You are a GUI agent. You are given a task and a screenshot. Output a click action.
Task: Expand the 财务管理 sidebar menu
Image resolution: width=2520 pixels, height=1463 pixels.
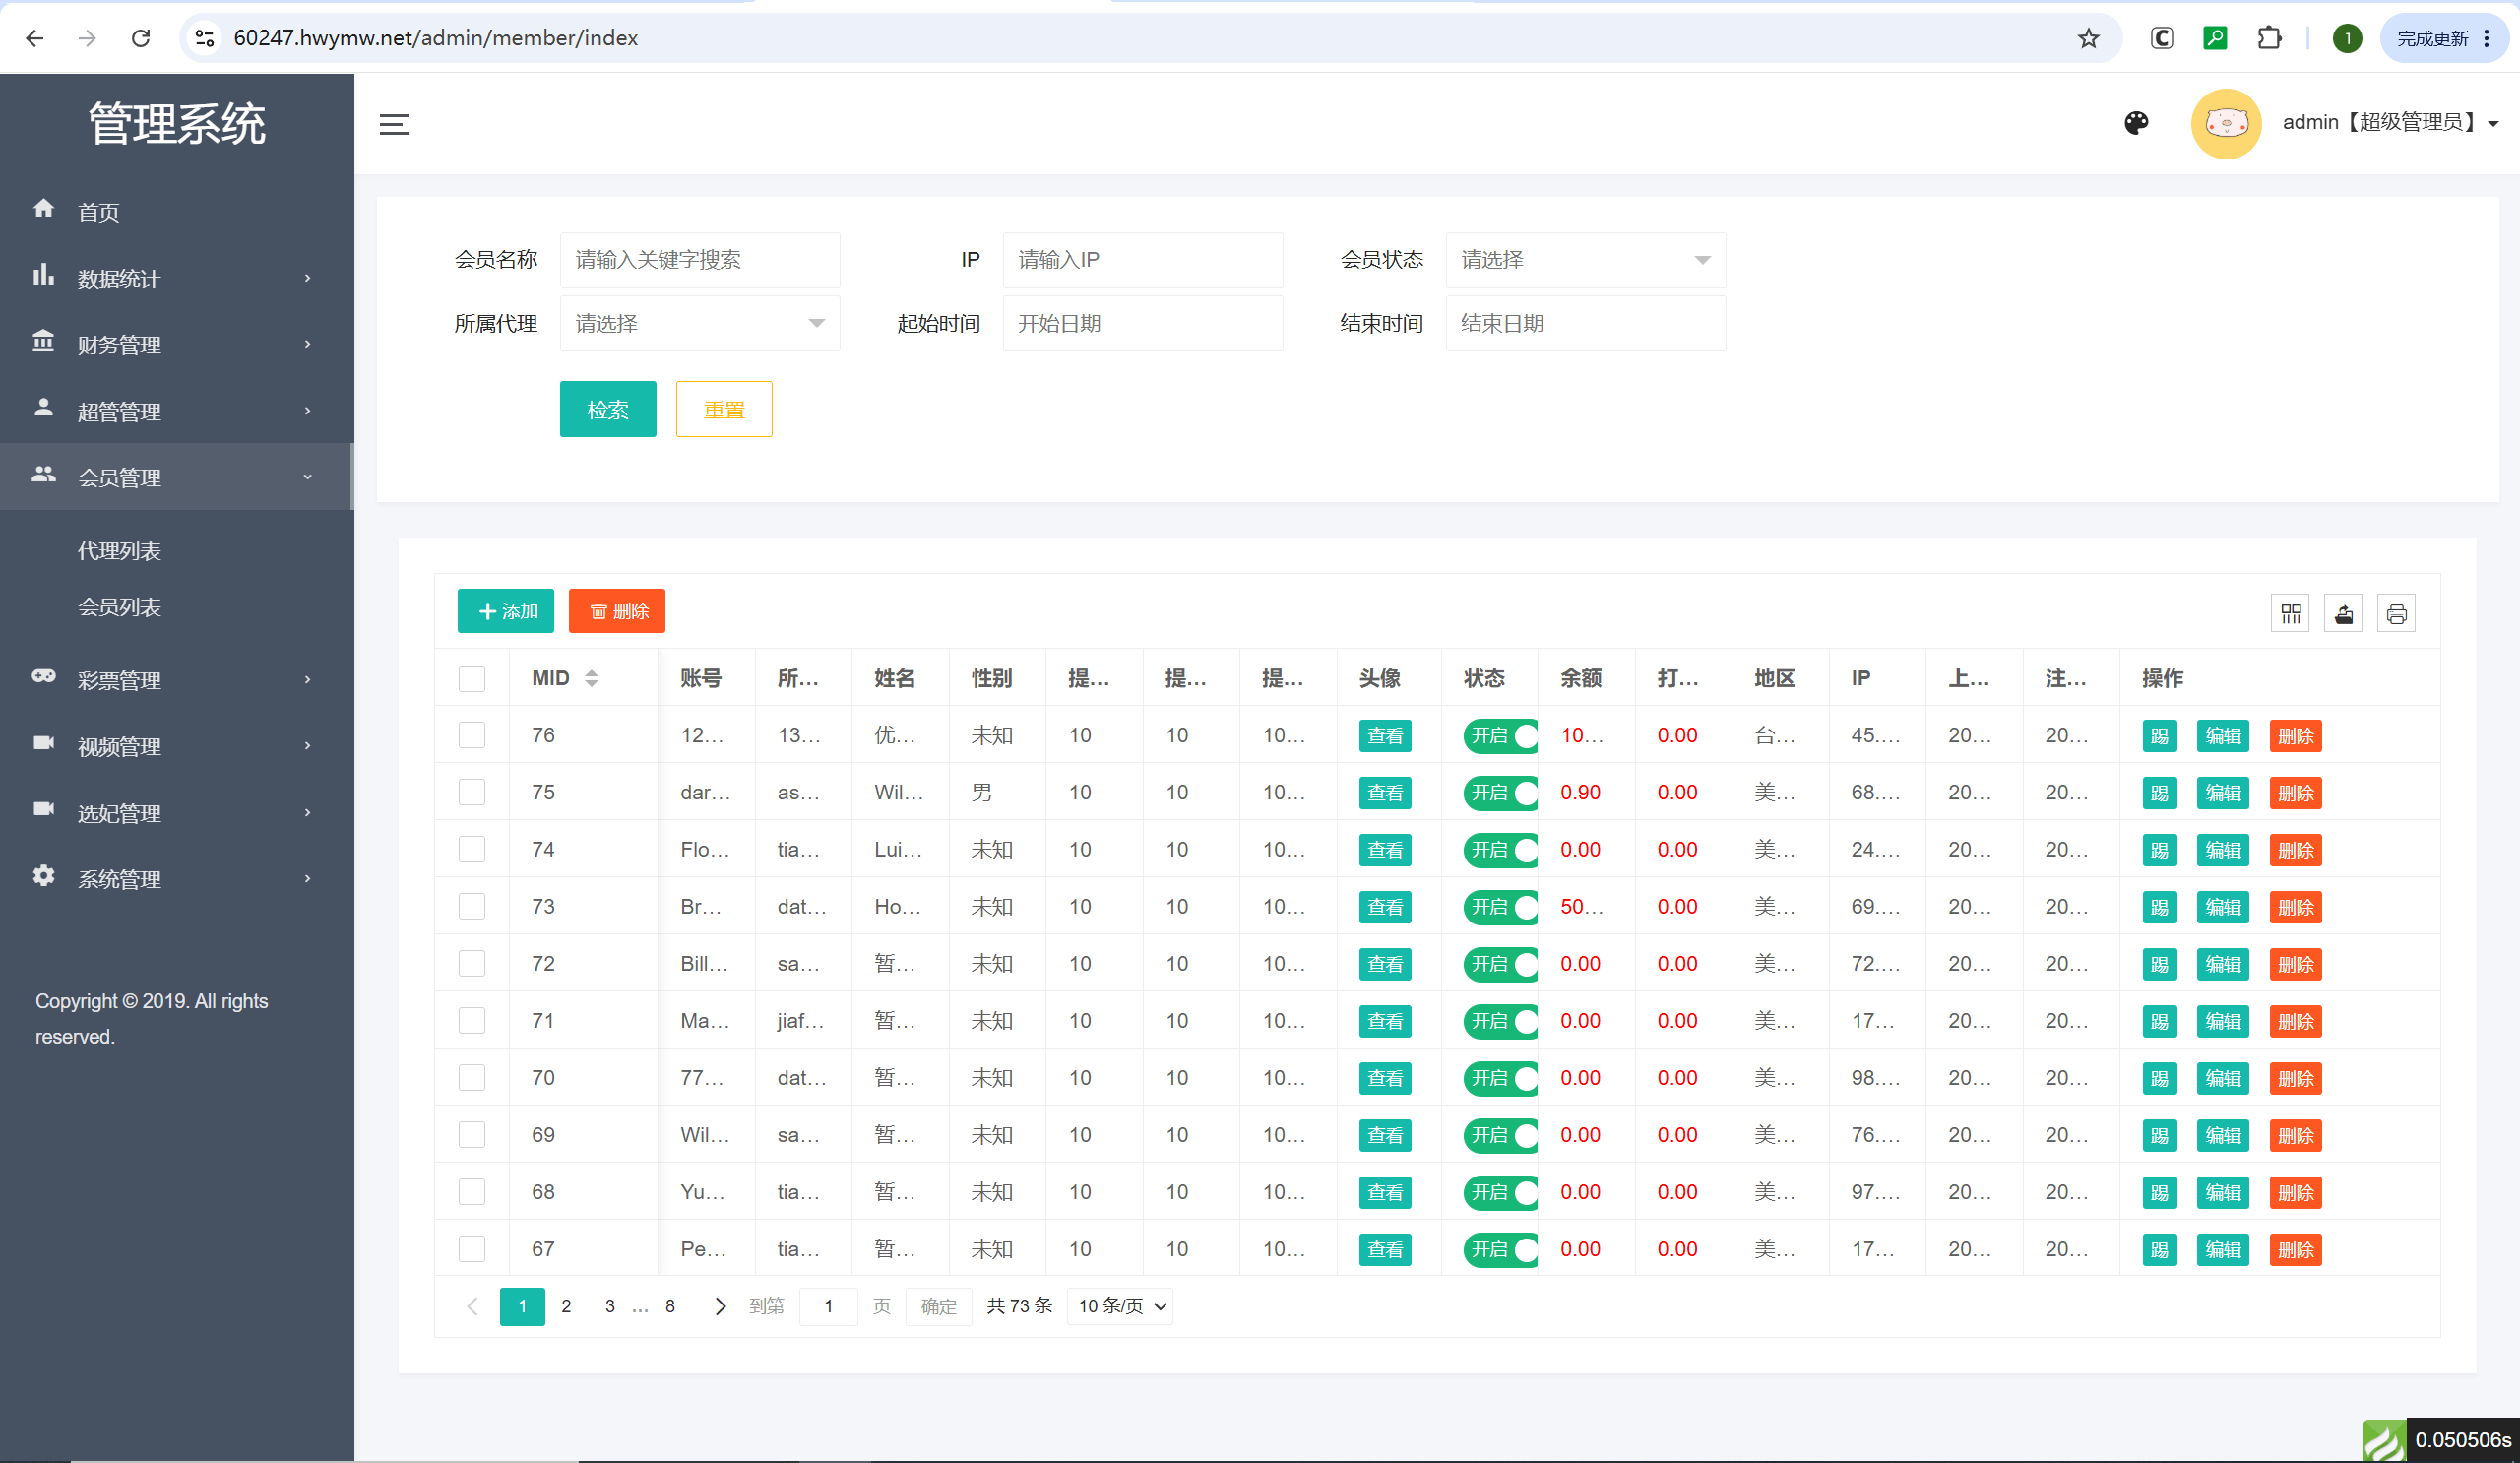(x=177, y=343)
